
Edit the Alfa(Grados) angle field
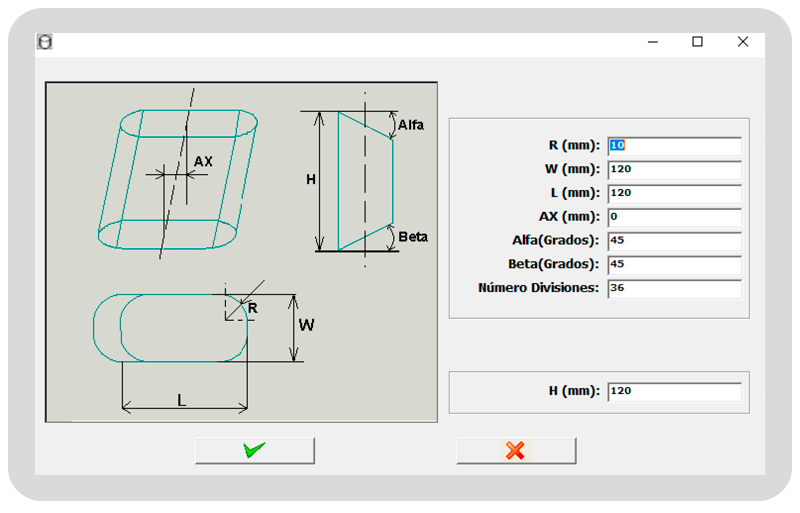(673, 241)
